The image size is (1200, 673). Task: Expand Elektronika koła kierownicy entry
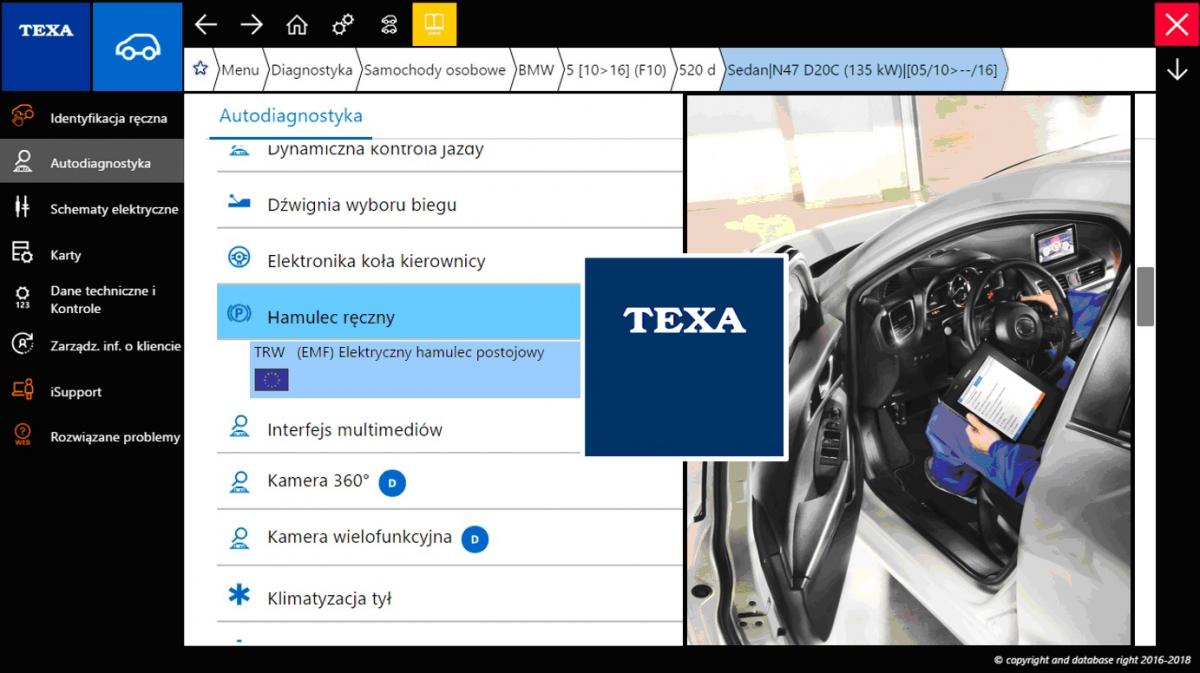(x=376, y=261)
